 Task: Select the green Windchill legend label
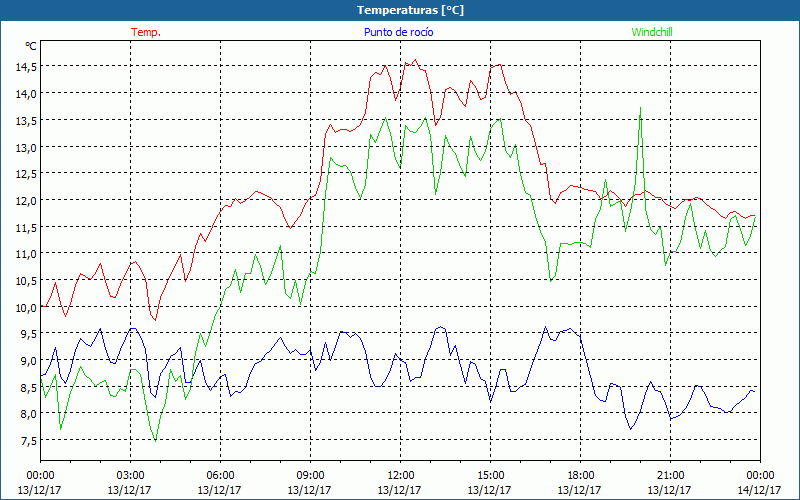point(652,32)
